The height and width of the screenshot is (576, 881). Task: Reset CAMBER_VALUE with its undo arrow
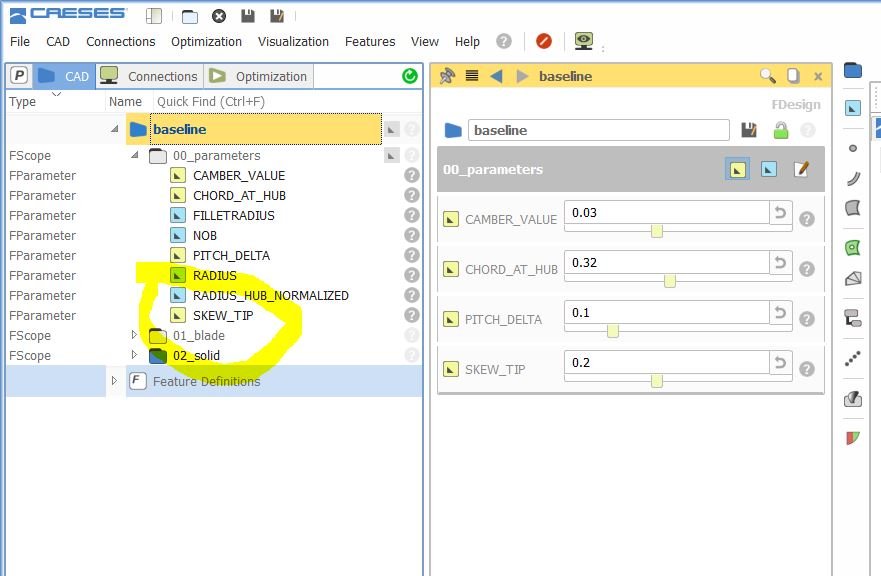coord(780,212)
